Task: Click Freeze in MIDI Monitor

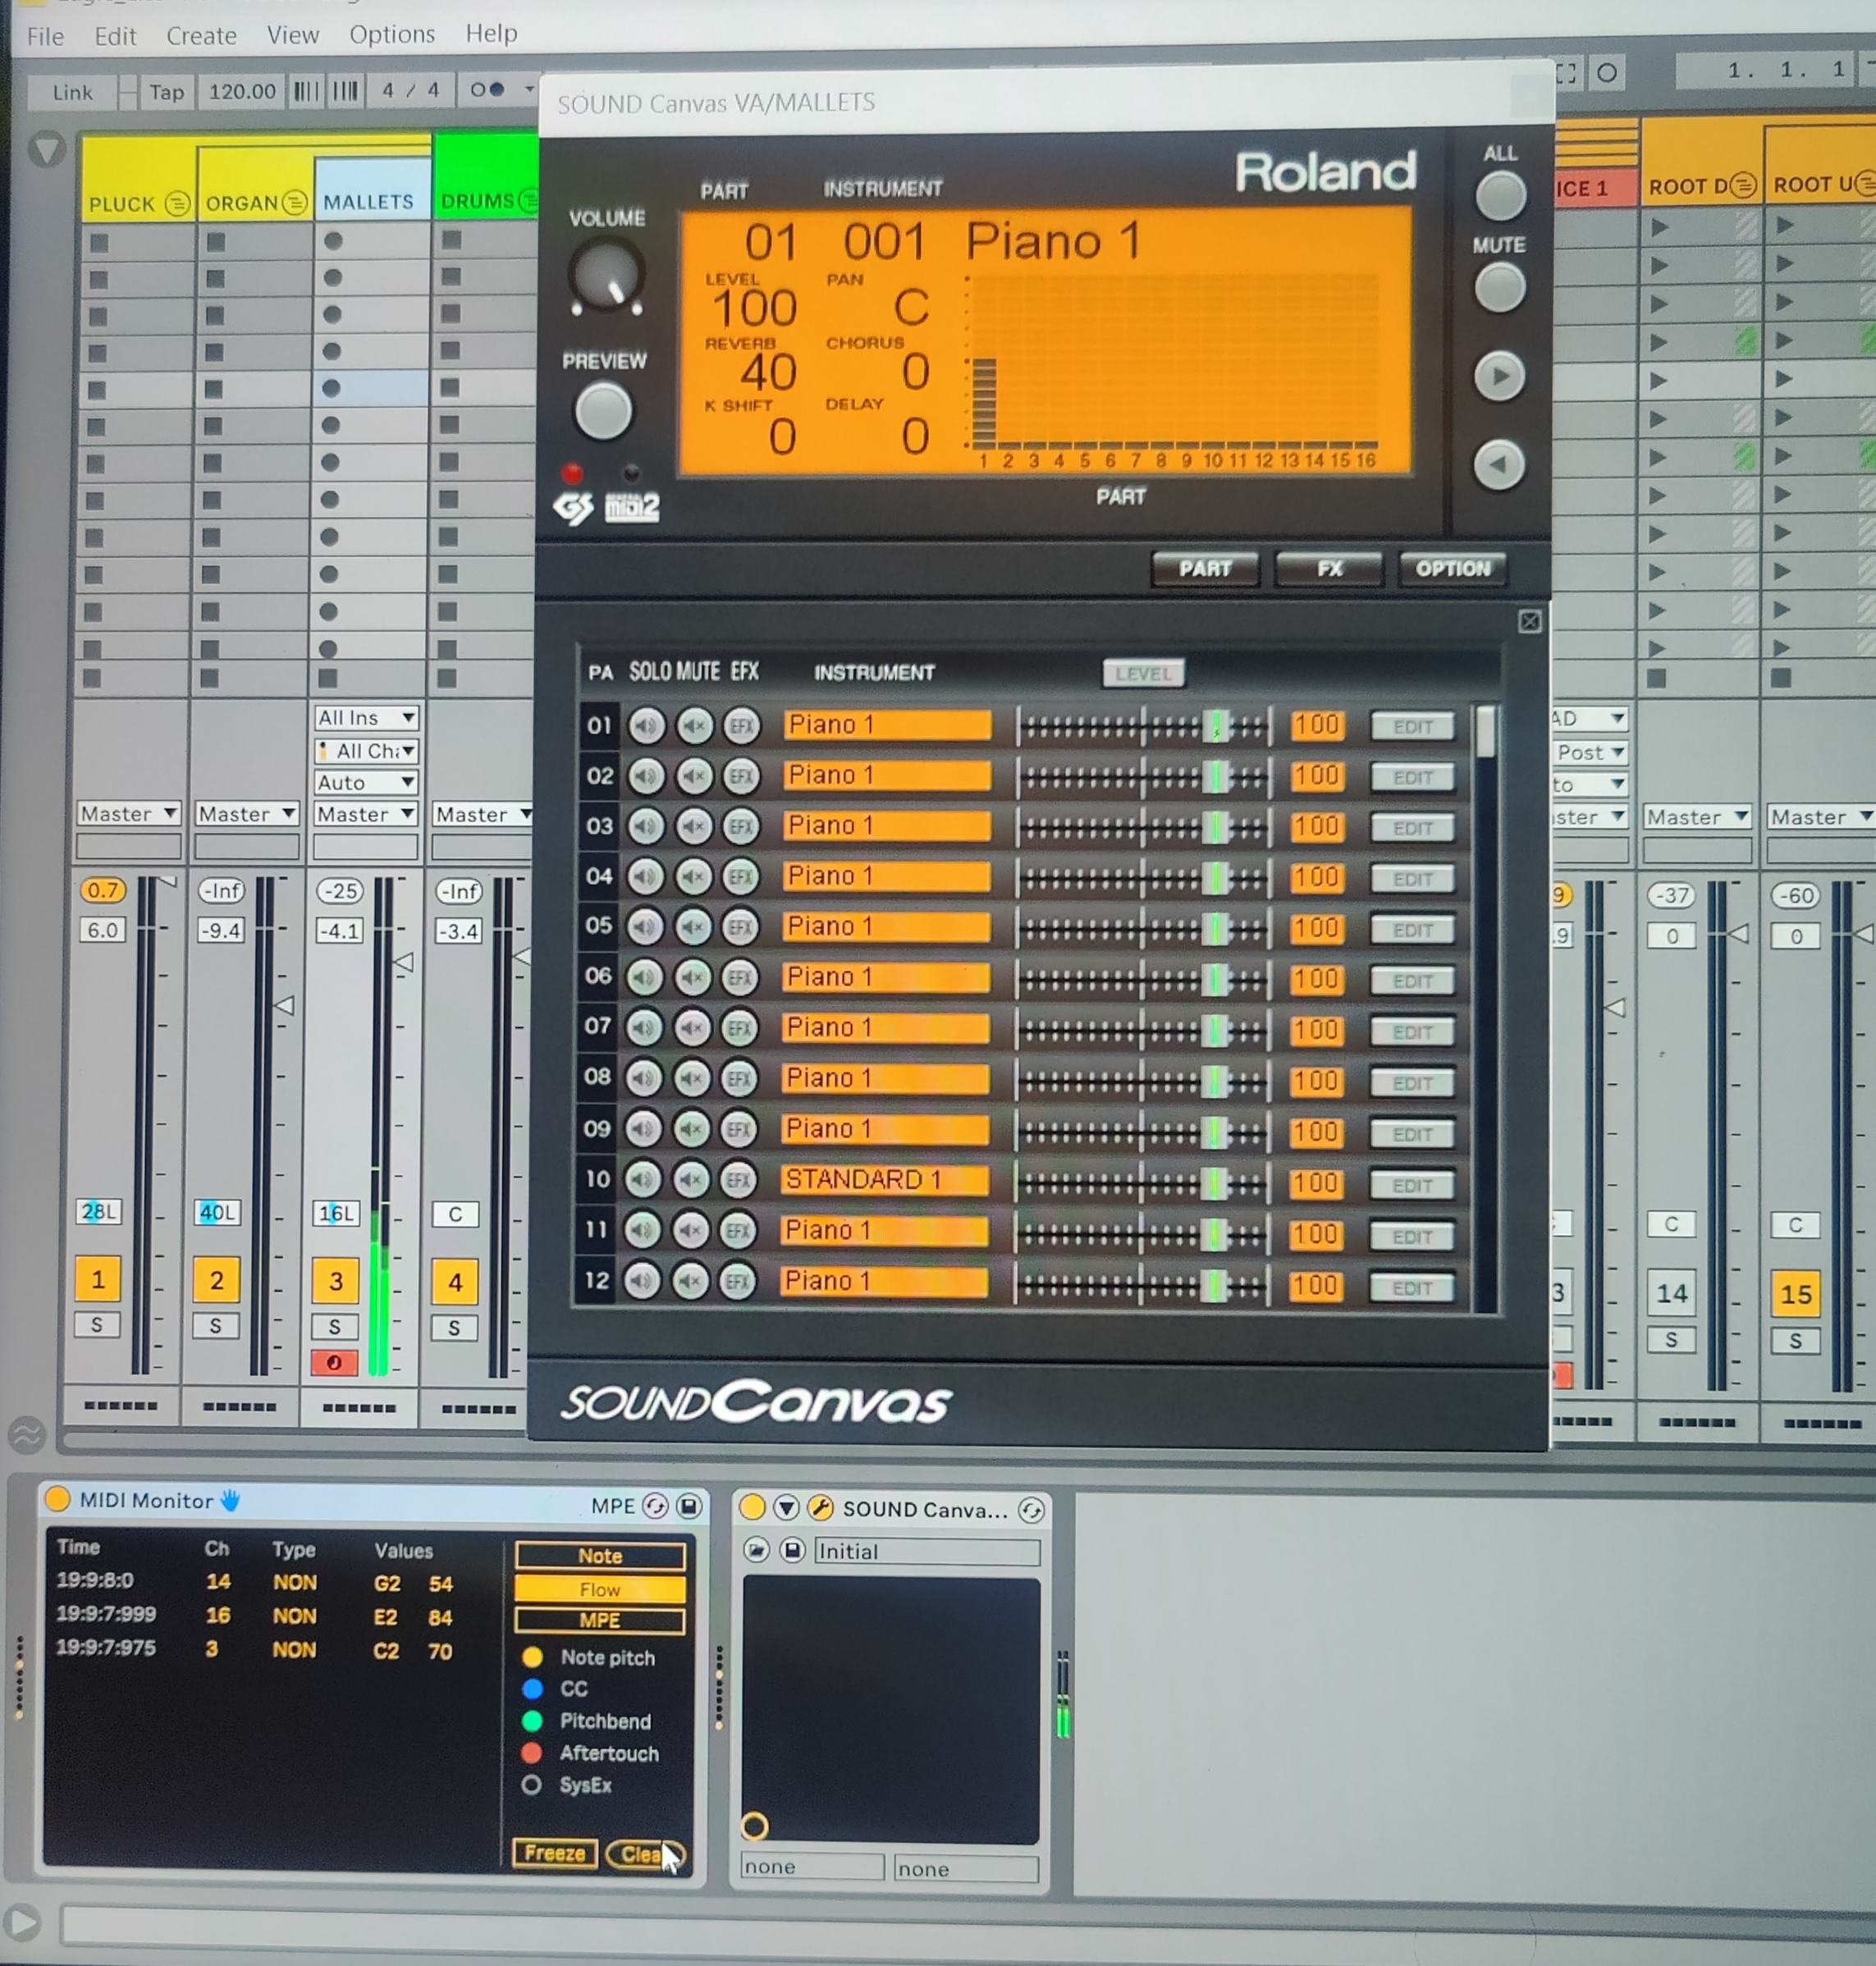Action: point(555,1853)
